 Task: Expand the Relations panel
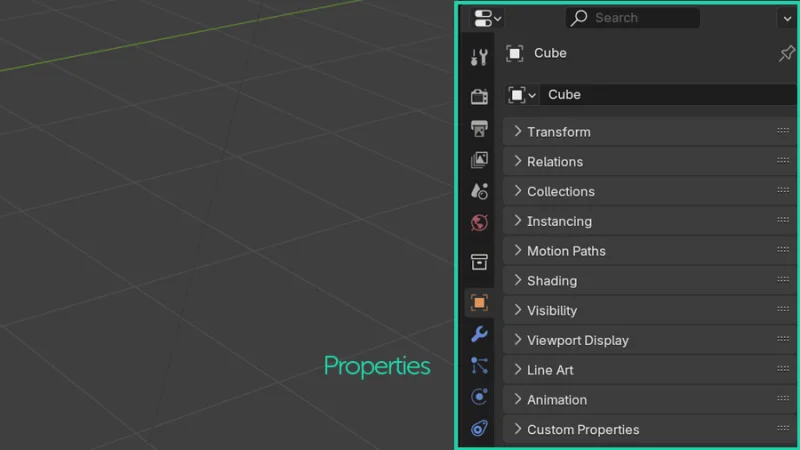(649, 162)
